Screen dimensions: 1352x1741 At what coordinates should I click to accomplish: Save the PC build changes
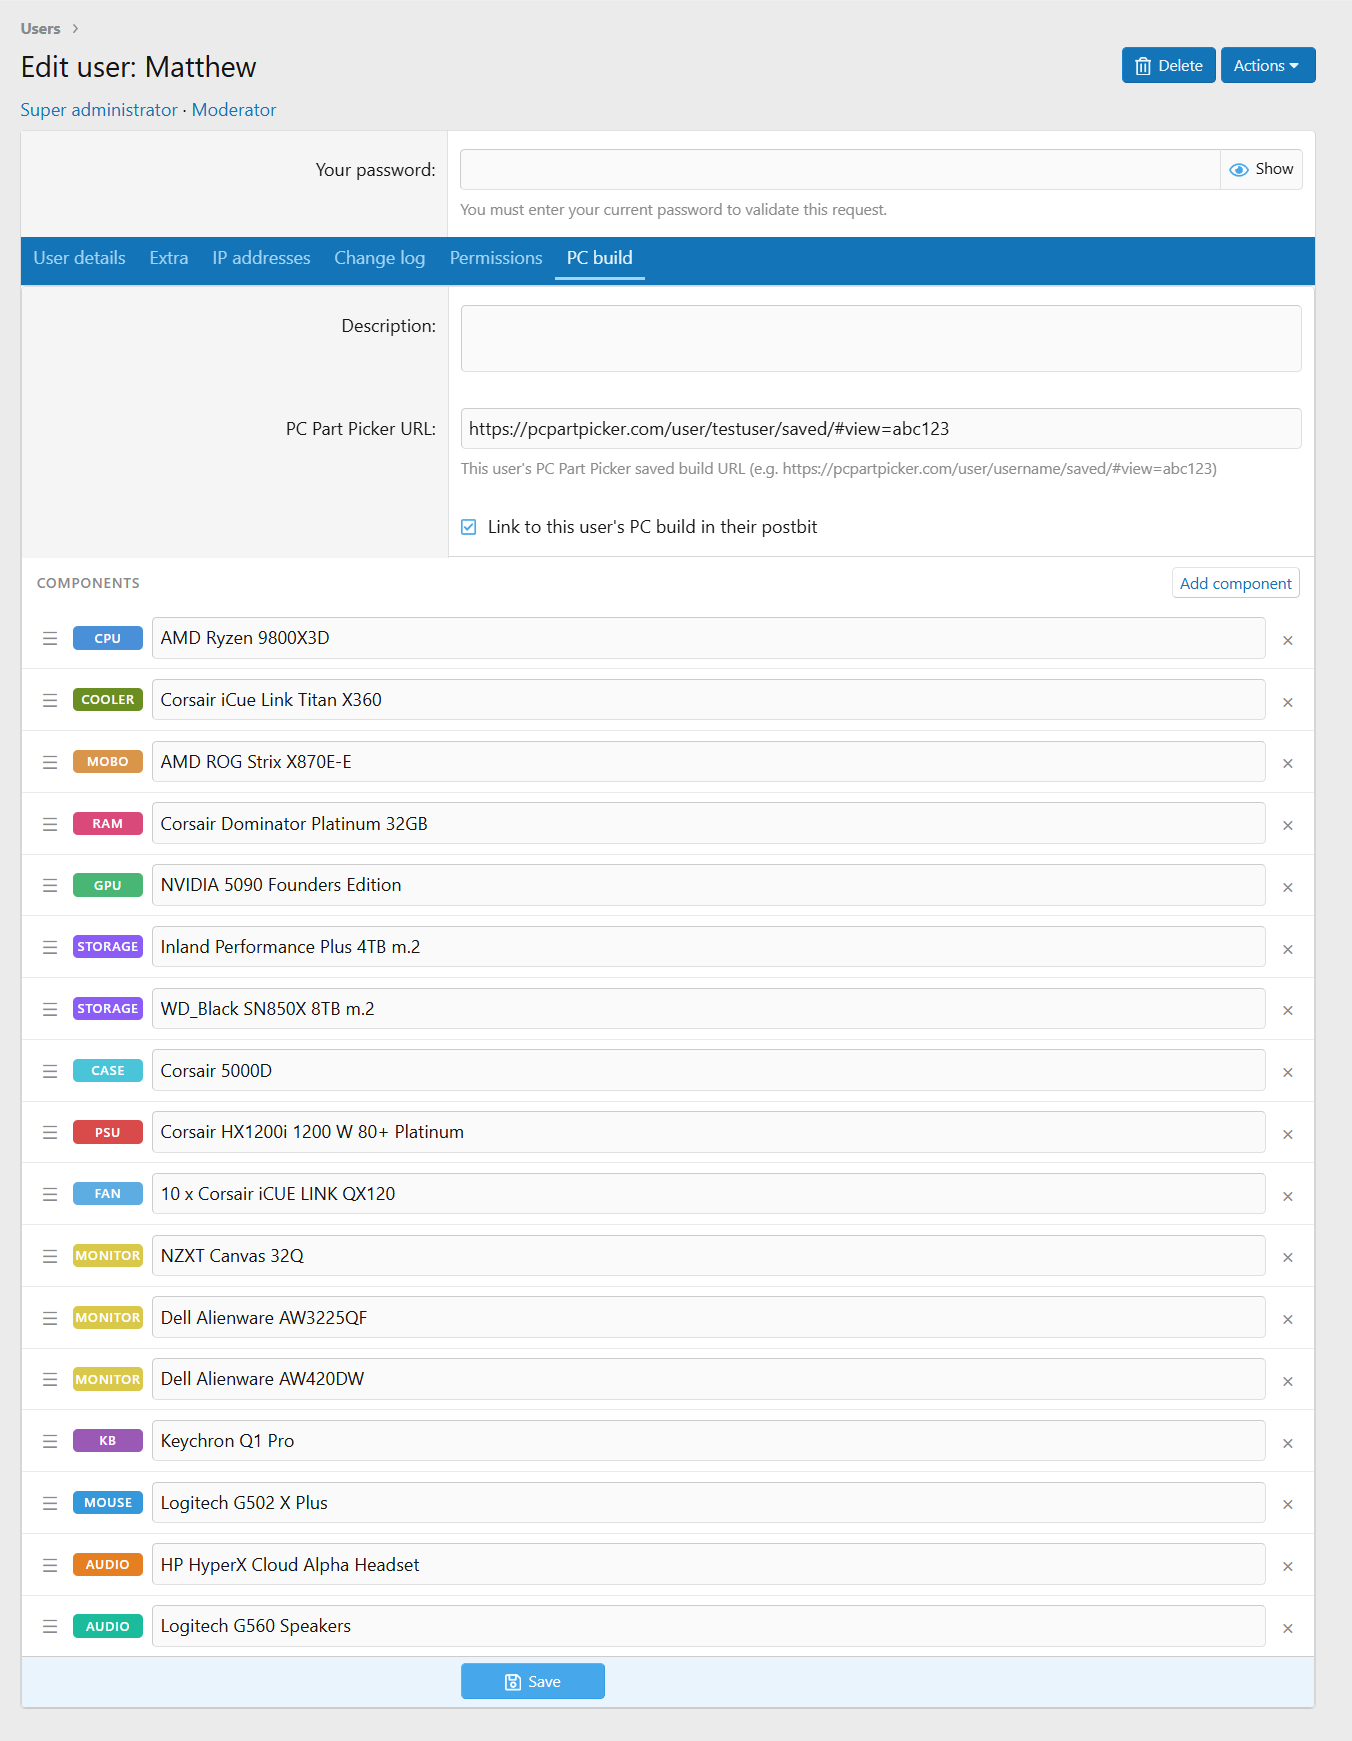pyautogui.click(x=532, y=1682)
